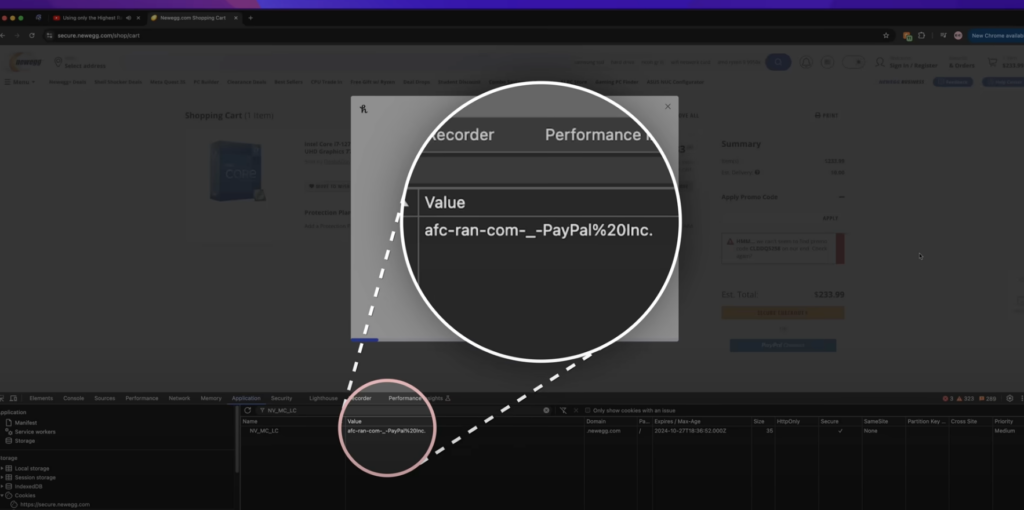Expand the IndexedDB tree node
Viewport: 1024px width, 510px height.
coord(2,486)
